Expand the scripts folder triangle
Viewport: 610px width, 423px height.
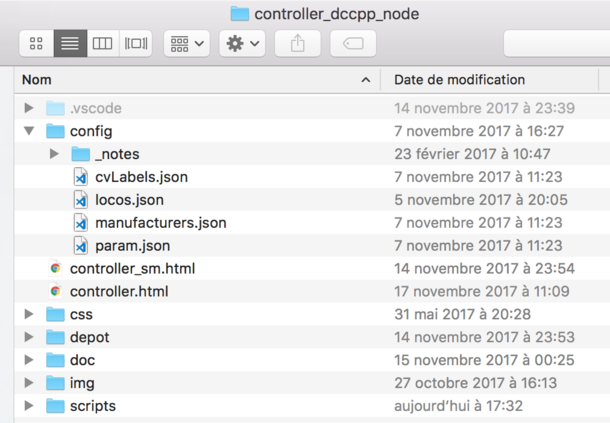pyautogui.click(x=29, y=405)
